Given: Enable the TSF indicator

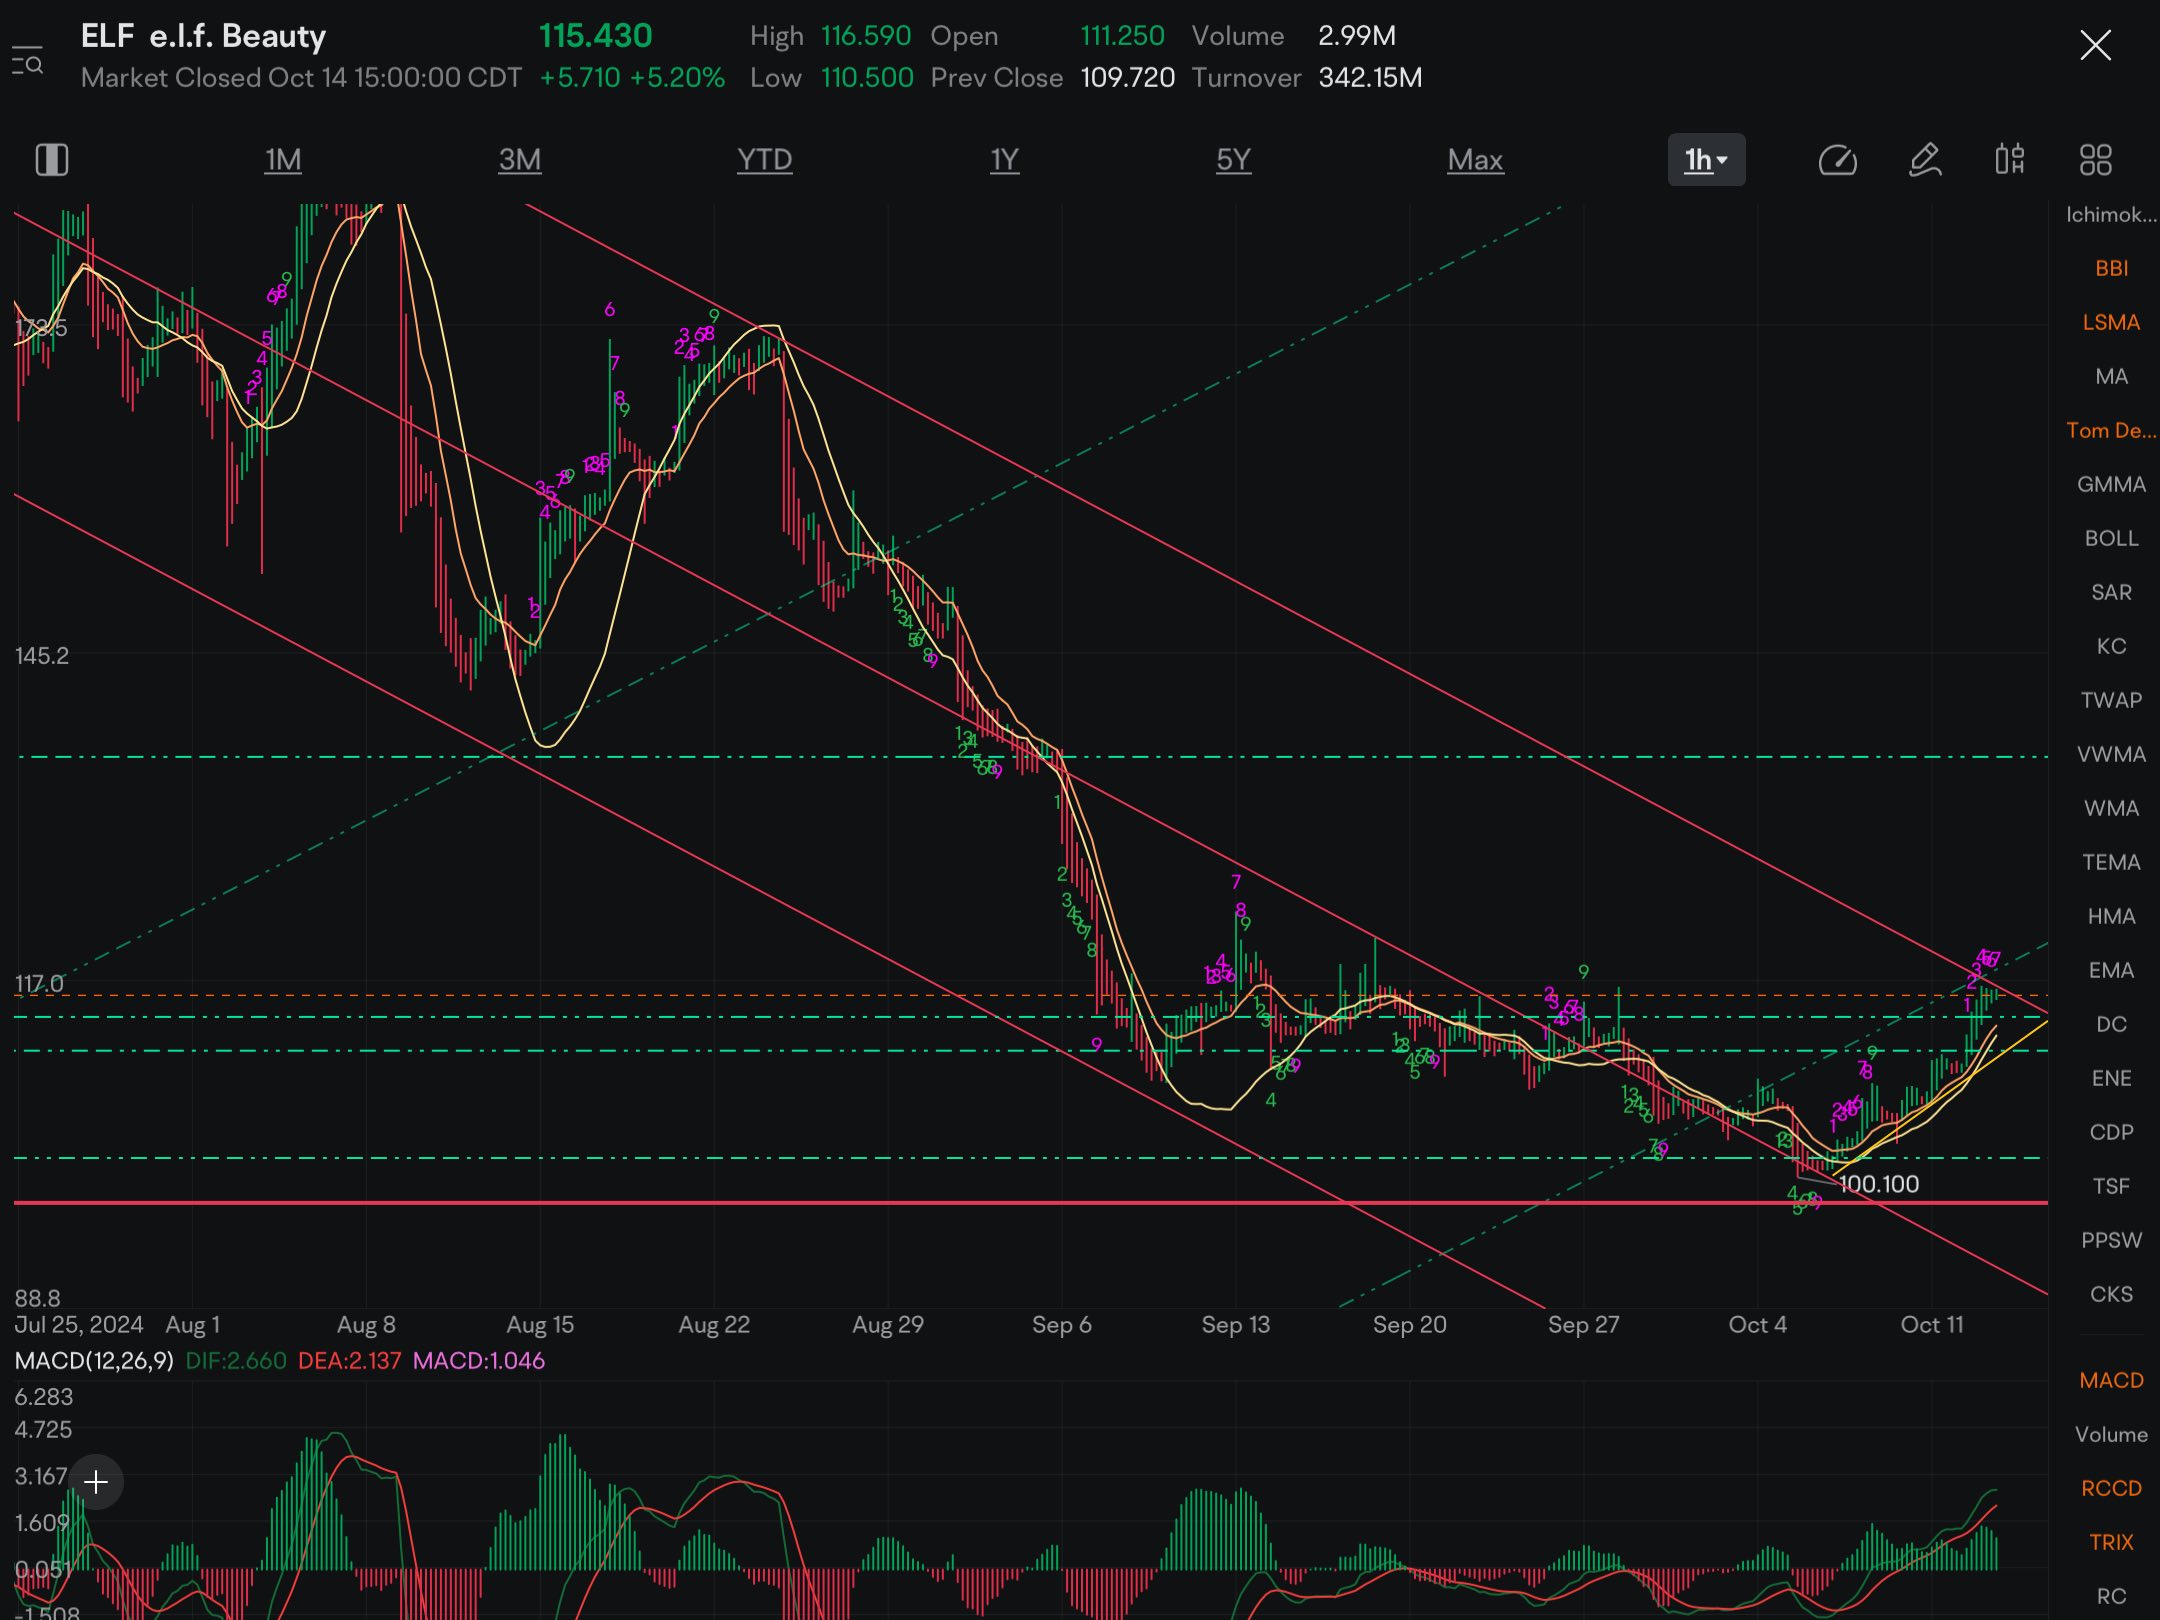Looking at the screenshot, I should pos(2111,1187).
